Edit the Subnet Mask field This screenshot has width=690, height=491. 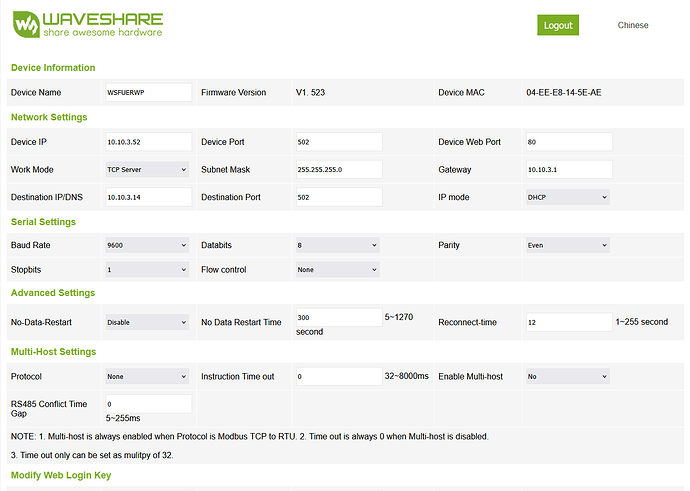339,169
